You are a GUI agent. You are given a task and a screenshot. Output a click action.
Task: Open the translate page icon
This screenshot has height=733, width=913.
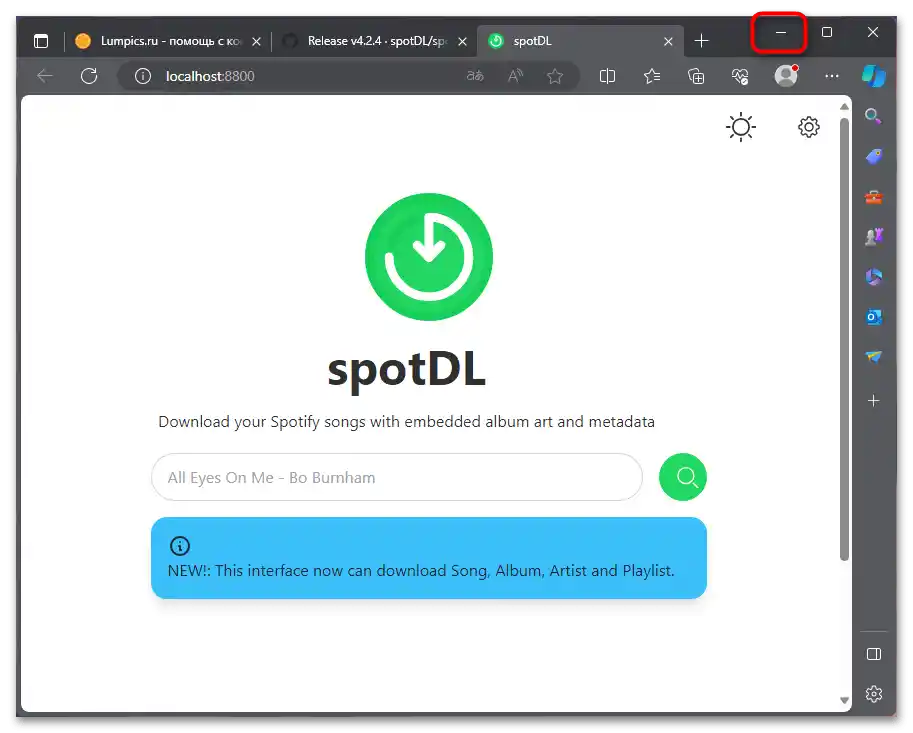(x=475, y=76)
